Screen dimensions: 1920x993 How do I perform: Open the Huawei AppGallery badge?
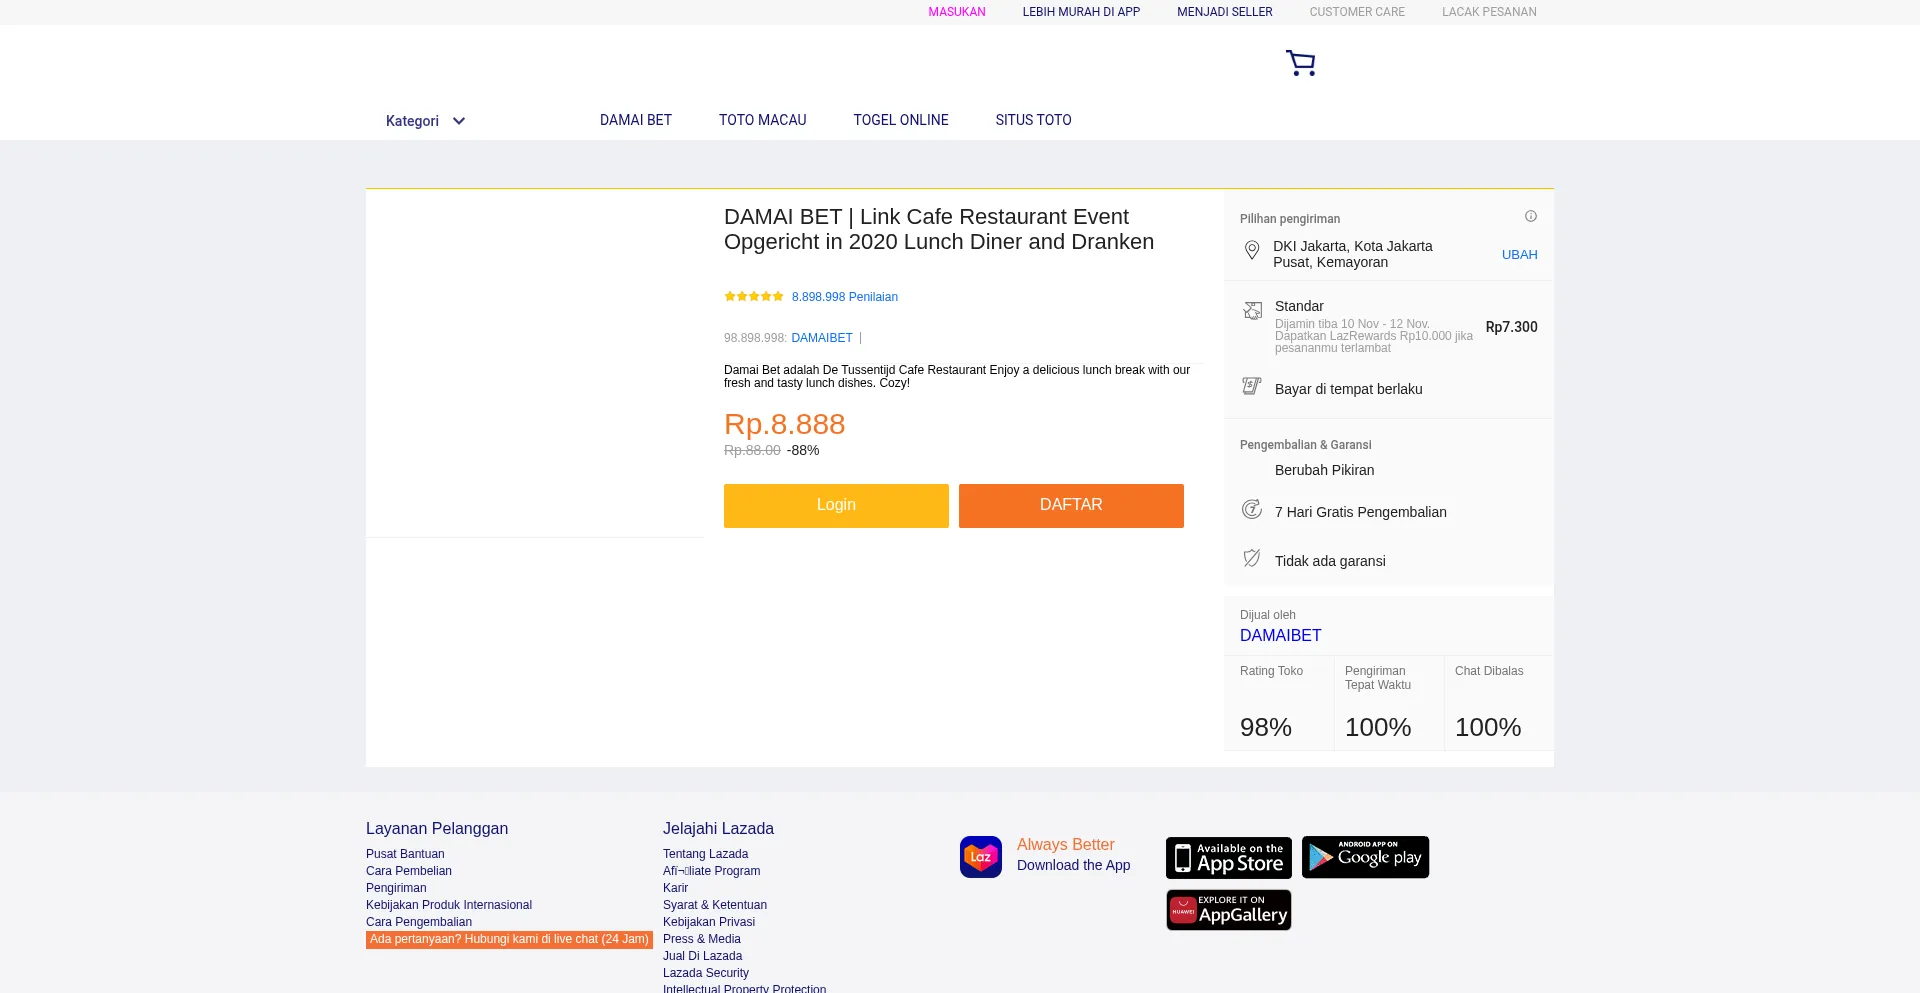point(1229,910)
